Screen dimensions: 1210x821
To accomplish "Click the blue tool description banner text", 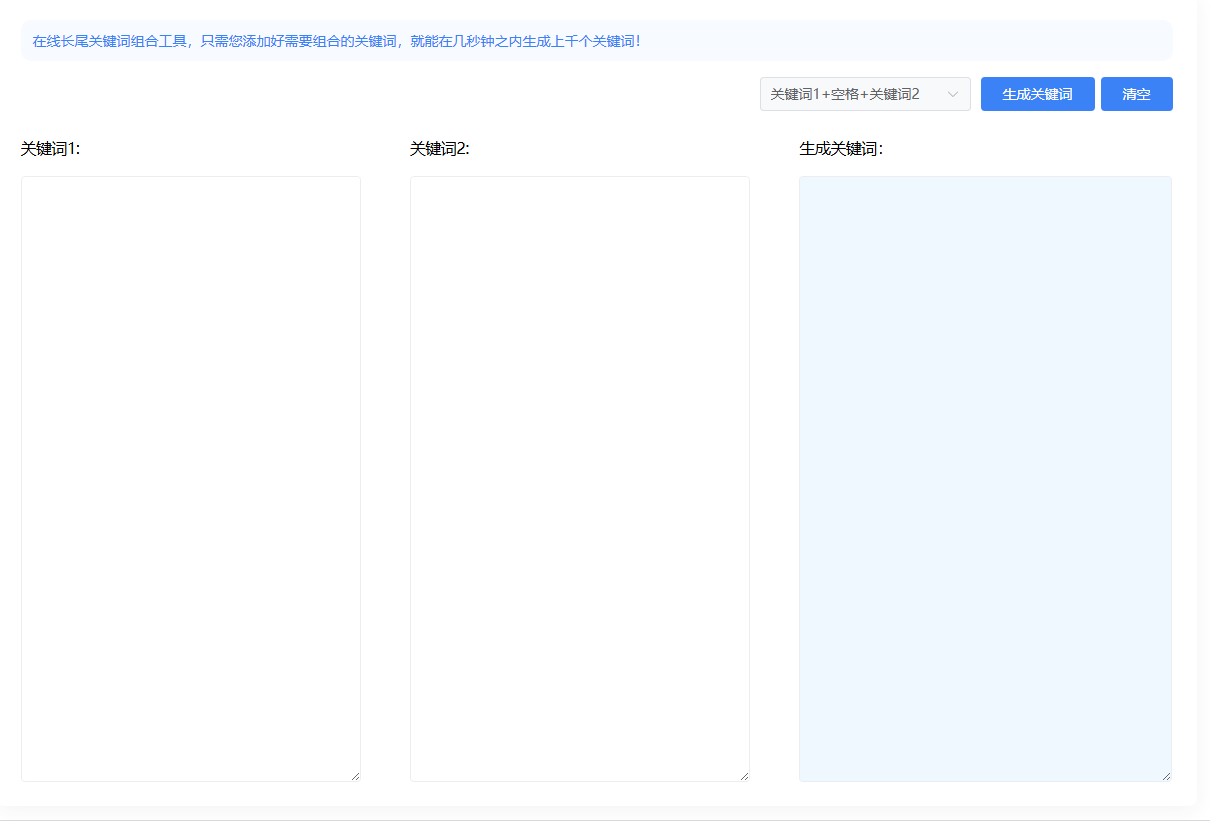I will (x=336, y=42).
